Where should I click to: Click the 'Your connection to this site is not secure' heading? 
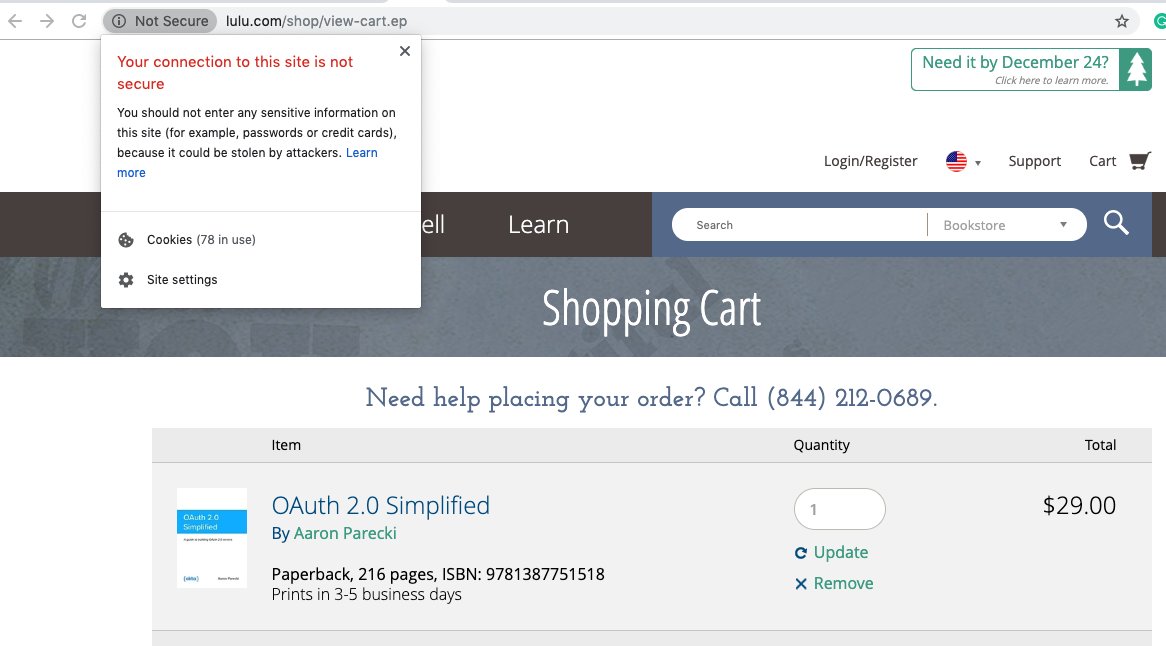[235, 73]
